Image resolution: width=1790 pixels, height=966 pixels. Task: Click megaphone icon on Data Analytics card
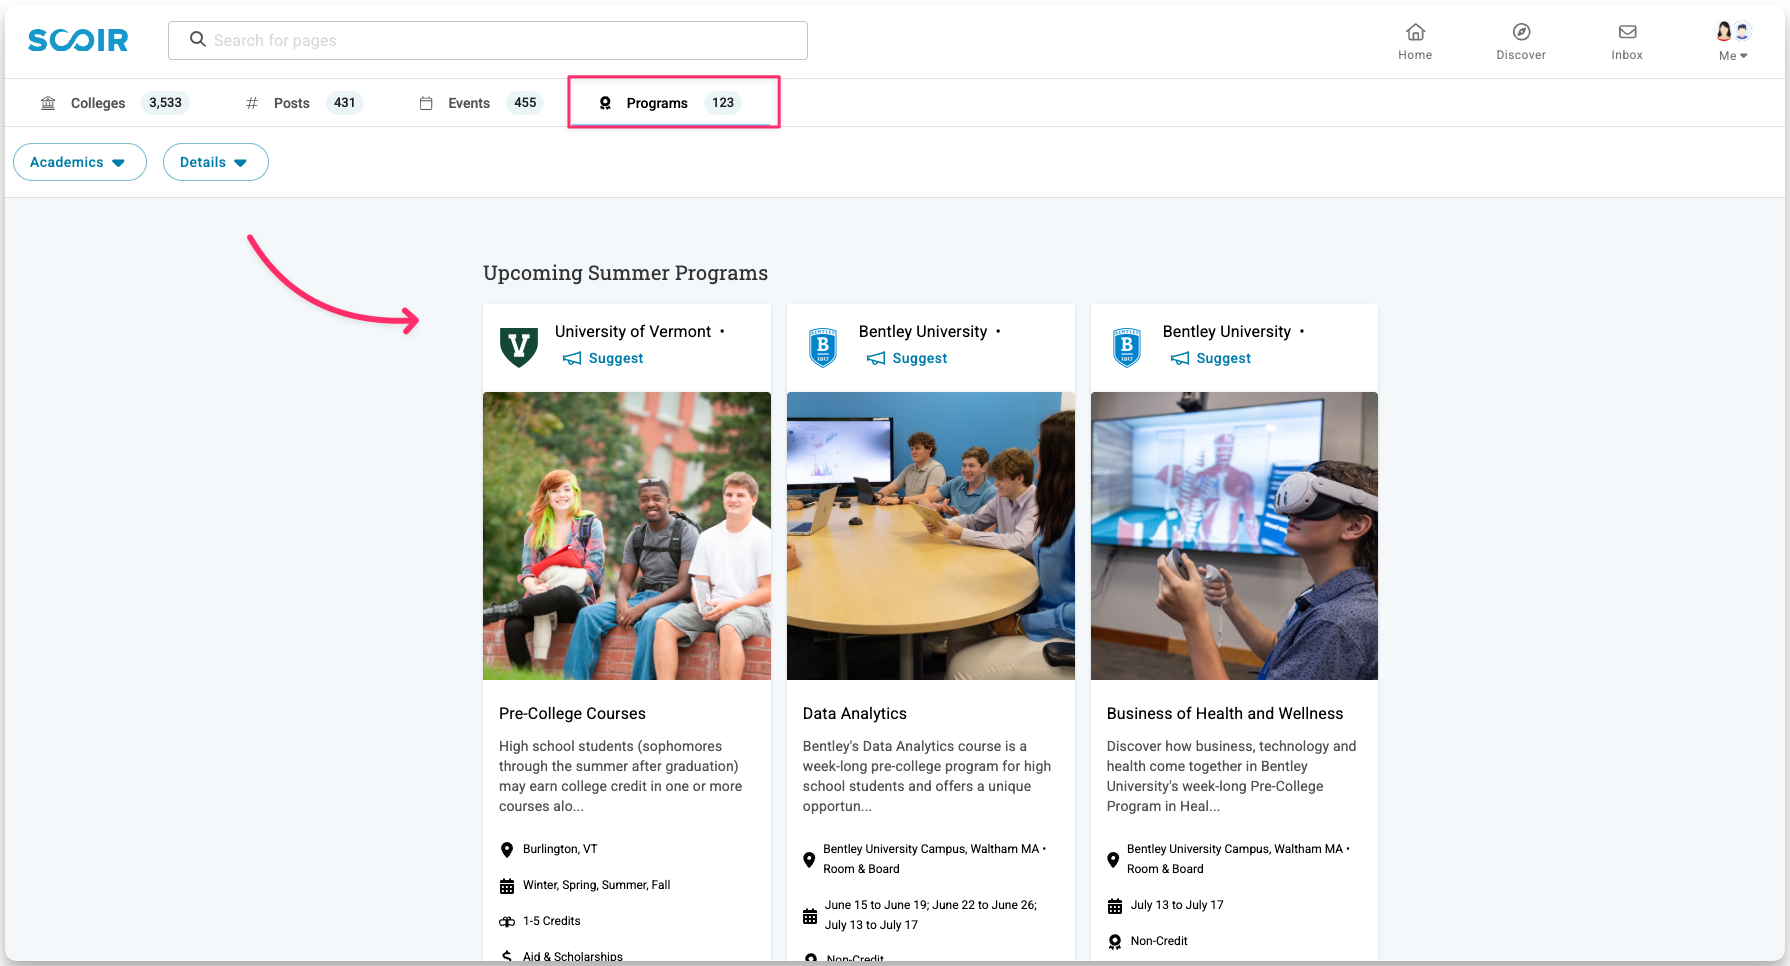click(876, 358)
